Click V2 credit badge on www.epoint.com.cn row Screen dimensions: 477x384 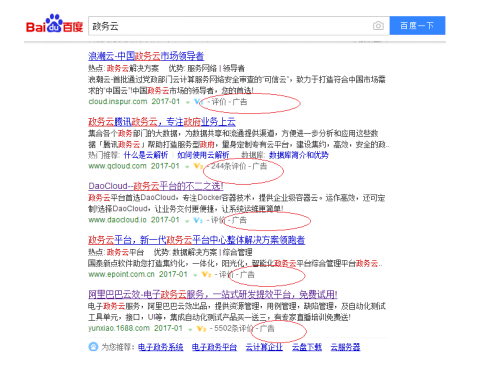(x=207, y=275)
